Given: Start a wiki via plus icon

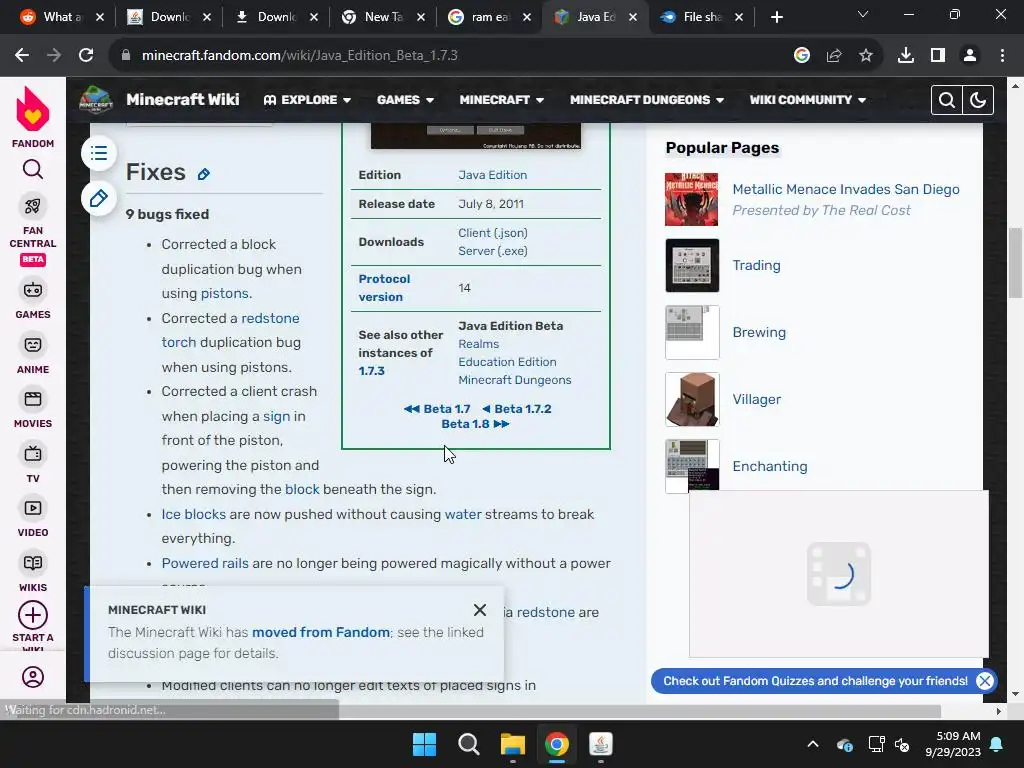Looking at the screenshot, I should [x=33, y=615].
